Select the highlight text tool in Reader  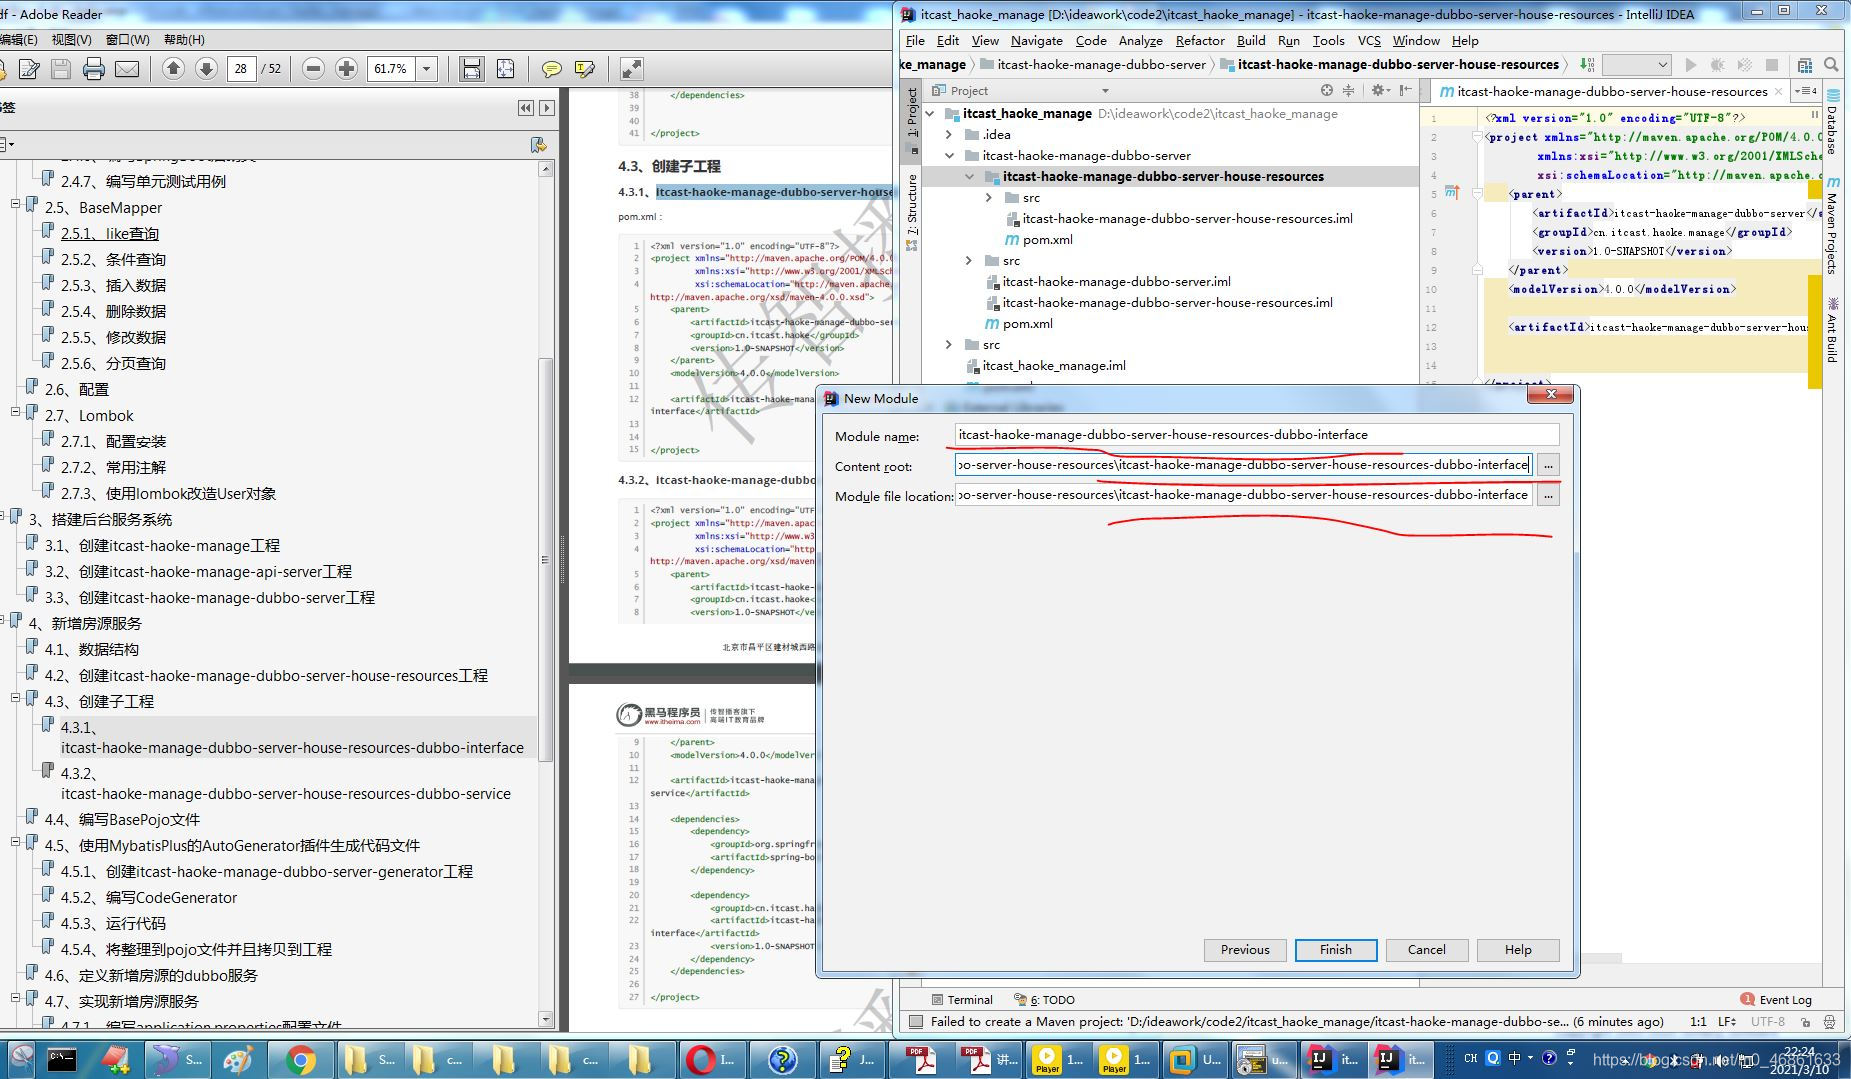(585, 69)
